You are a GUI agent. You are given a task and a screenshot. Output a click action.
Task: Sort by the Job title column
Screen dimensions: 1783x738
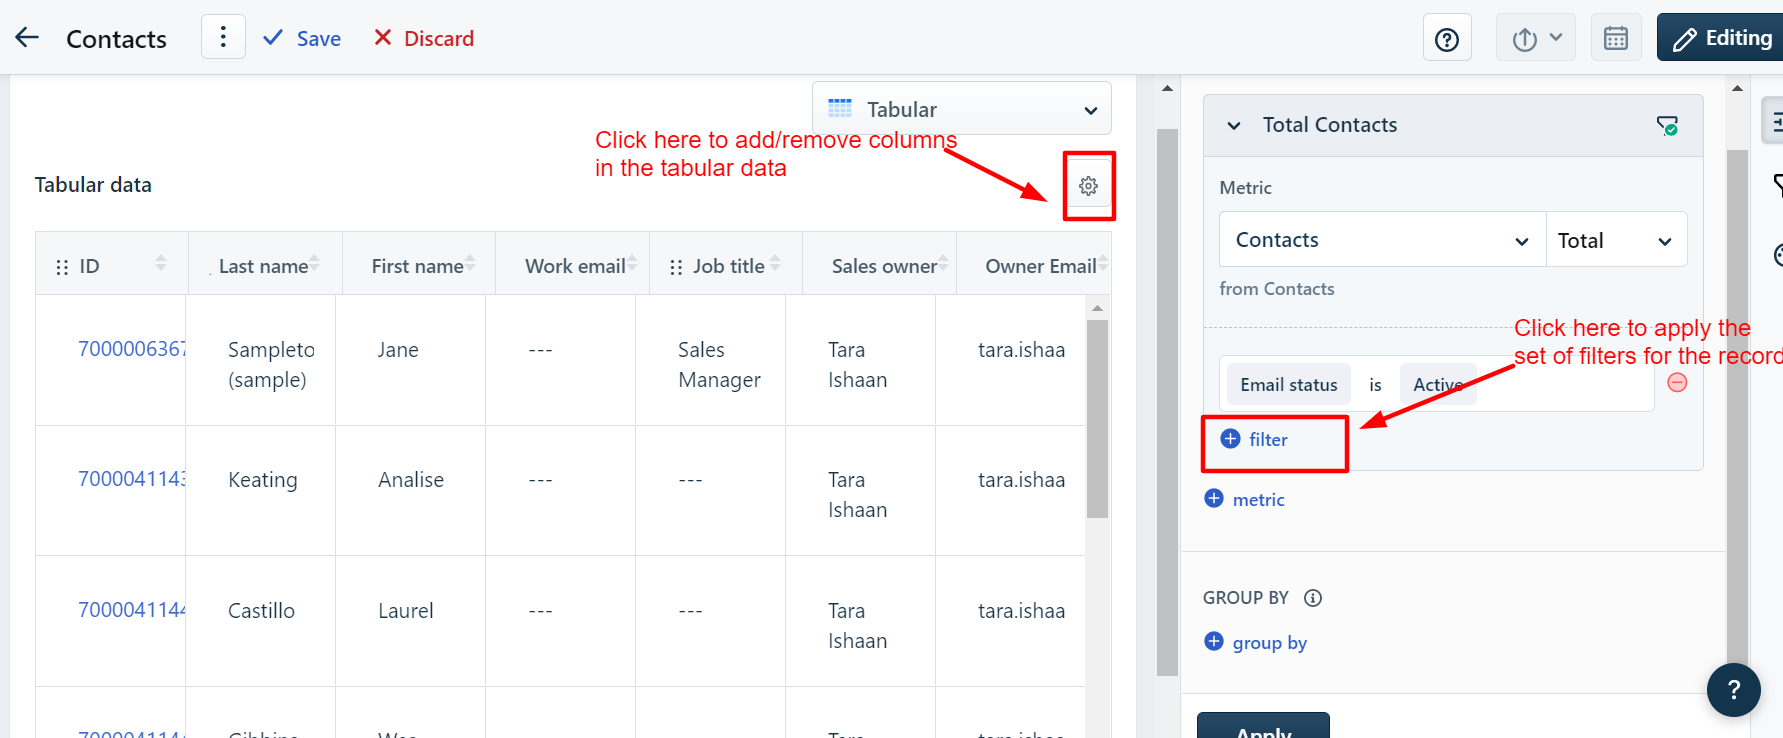pyautogui.click(x=775, y=263)
